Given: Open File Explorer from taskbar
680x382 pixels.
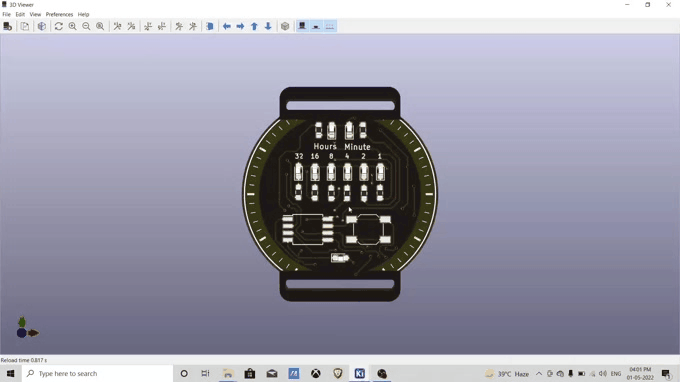Looking at the screenshot, I should pyautogui.click(x=228, y=373).
